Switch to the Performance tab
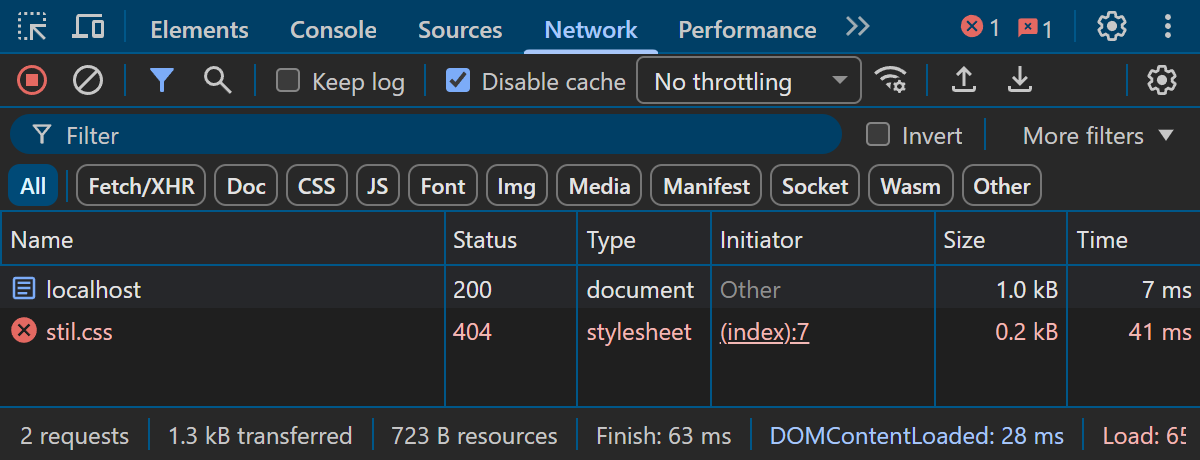Image resolution: width=1200 pixels, height=460 pixels. (x=747, y=29)
